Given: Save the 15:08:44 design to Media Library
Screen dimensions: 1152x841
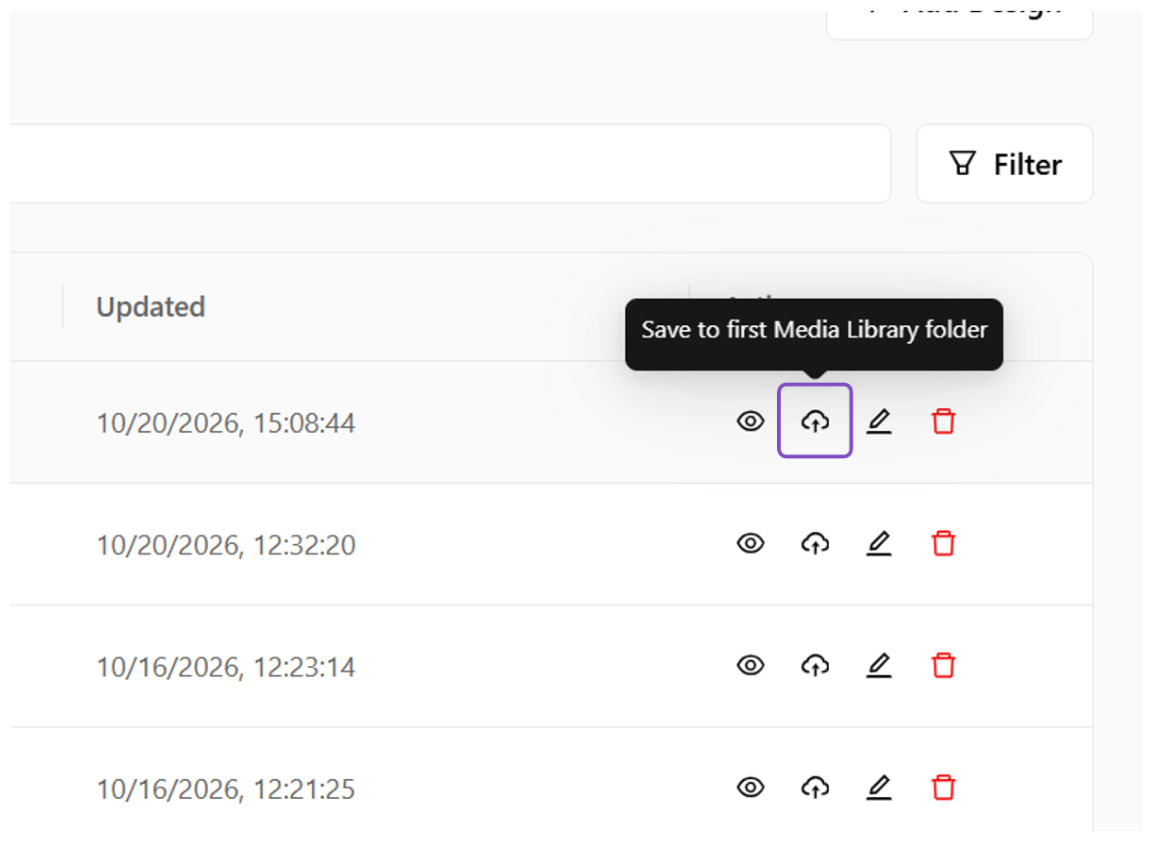Looking at the screenshot, I should tap(815, 422).
